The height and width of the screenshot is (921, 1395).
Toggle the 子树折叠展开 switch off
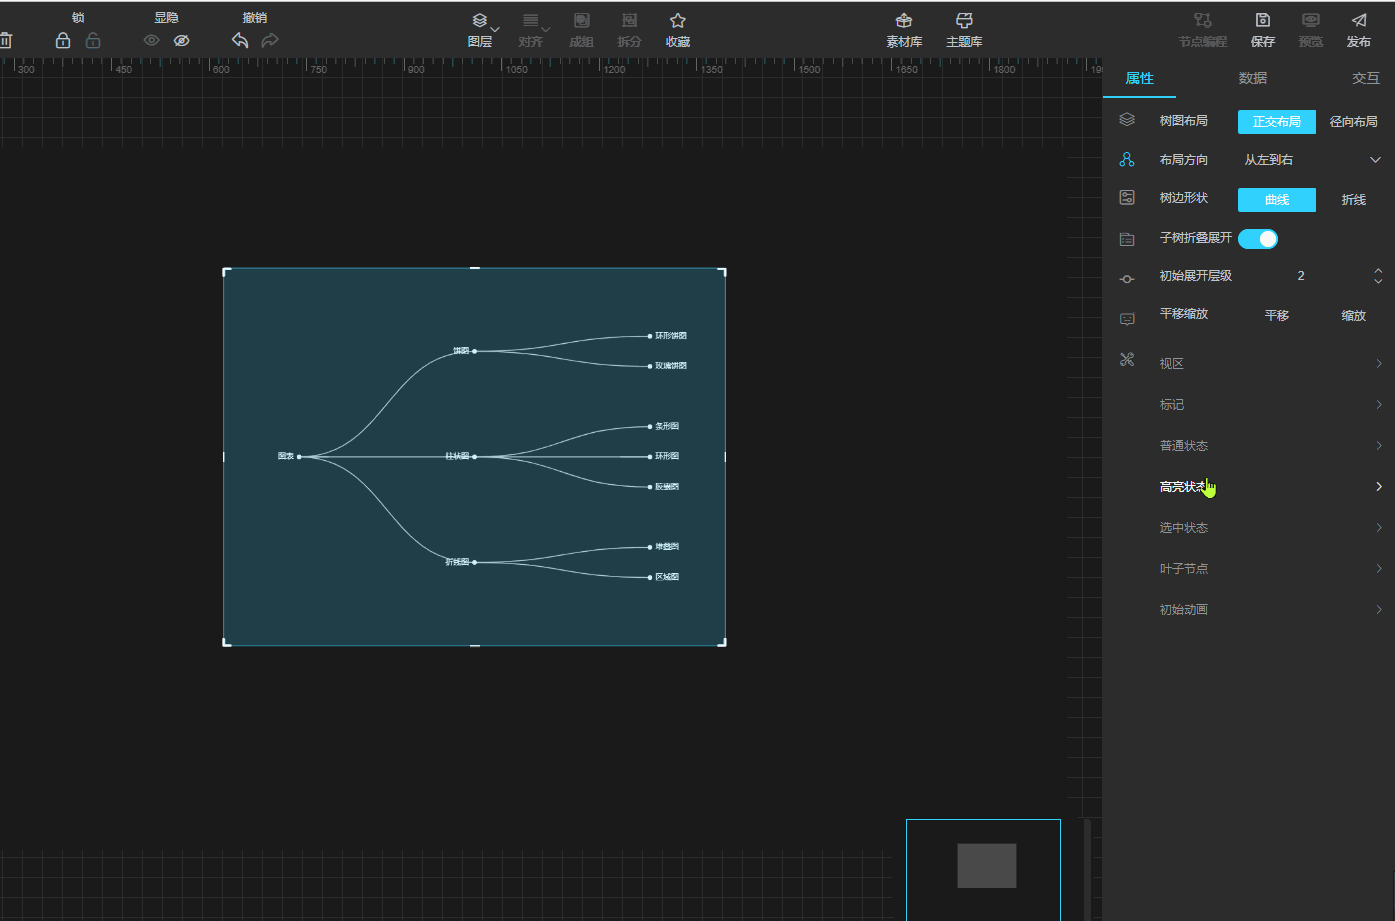click(1258, 239)
